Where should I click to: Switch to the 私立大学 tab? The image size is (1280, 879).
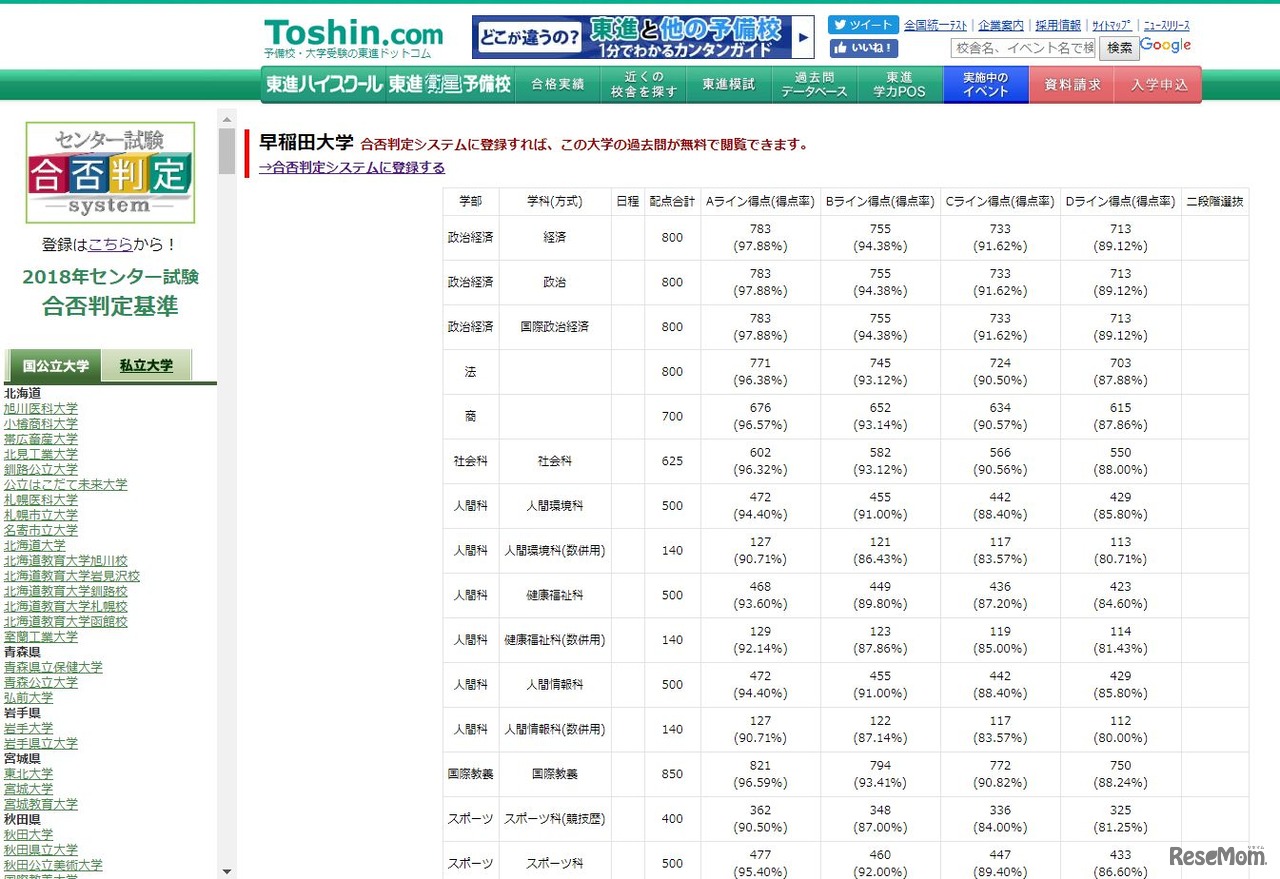(147, 366)
